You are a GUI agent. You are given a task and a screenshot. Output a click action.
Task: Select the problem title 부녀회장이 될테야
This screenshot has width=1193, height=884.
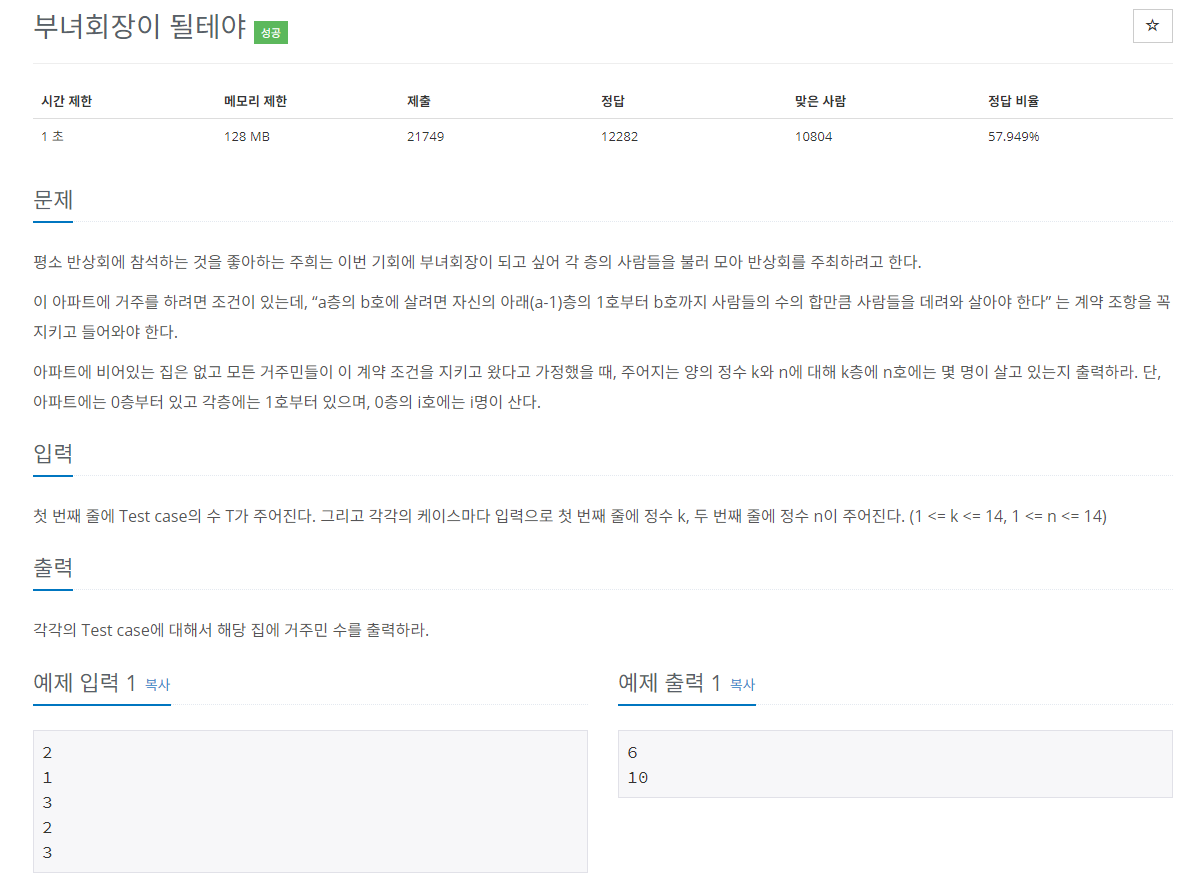coord(140,27)
